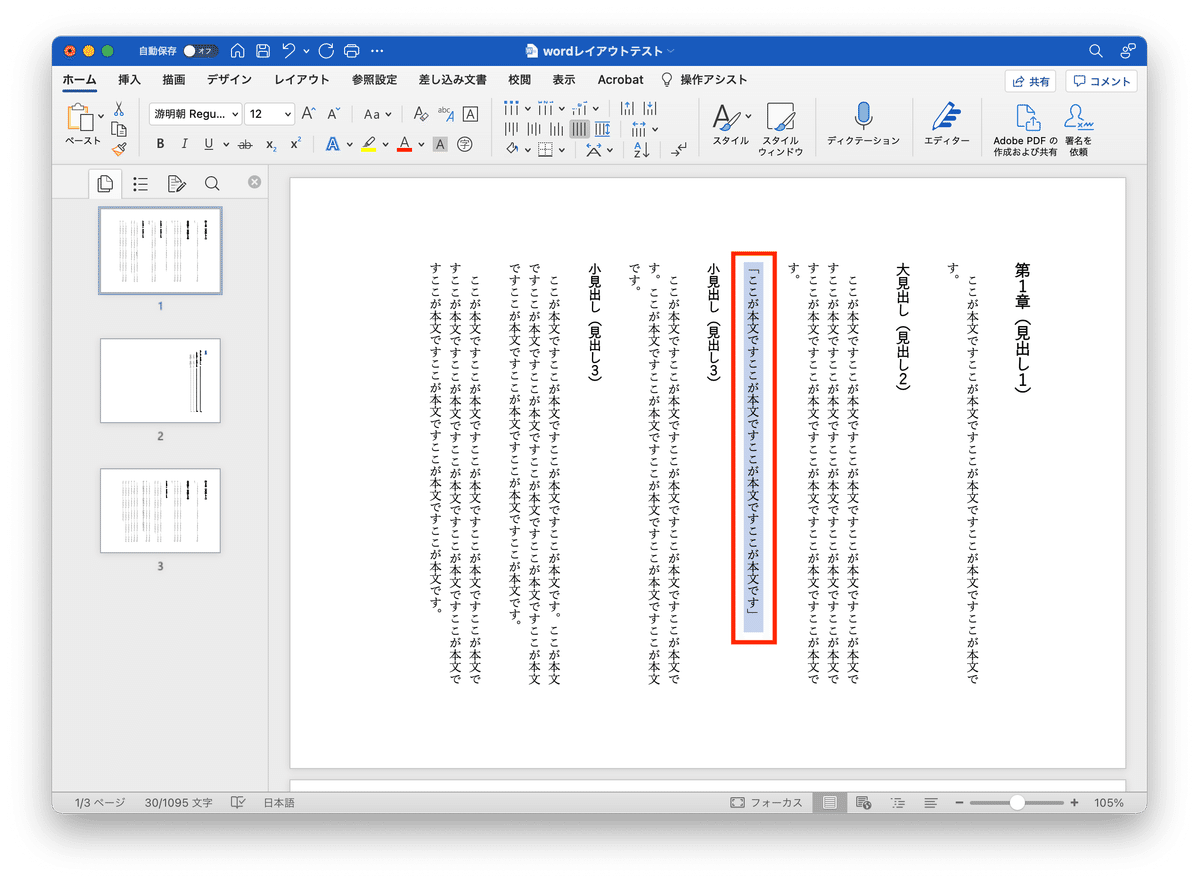This screenshot has width=1200, height=883.
Task: Switch to the Design (デザイン) tab
Action: click(229, 80)
